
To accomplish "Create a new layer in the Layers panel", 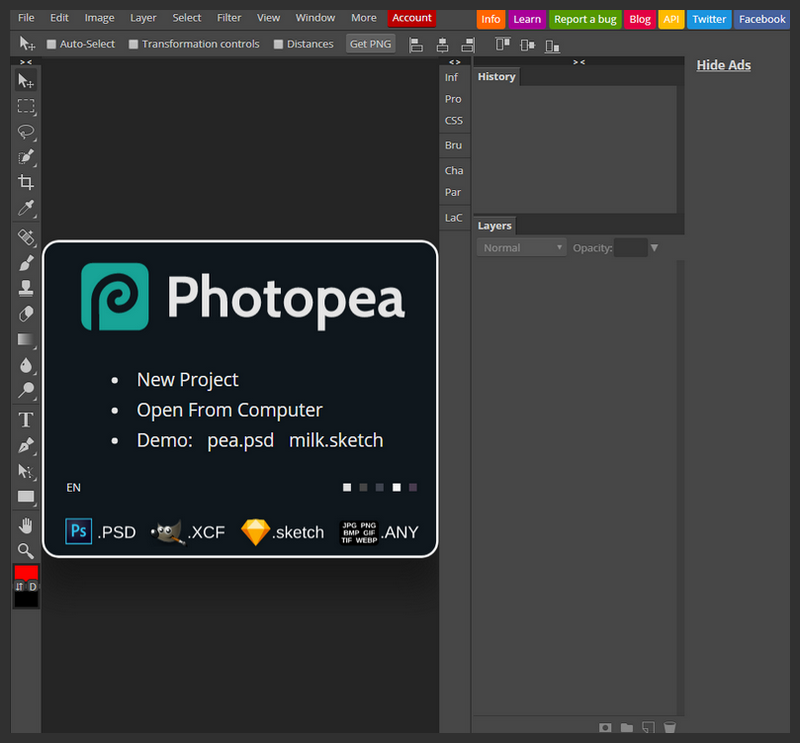I will [646, 727].
